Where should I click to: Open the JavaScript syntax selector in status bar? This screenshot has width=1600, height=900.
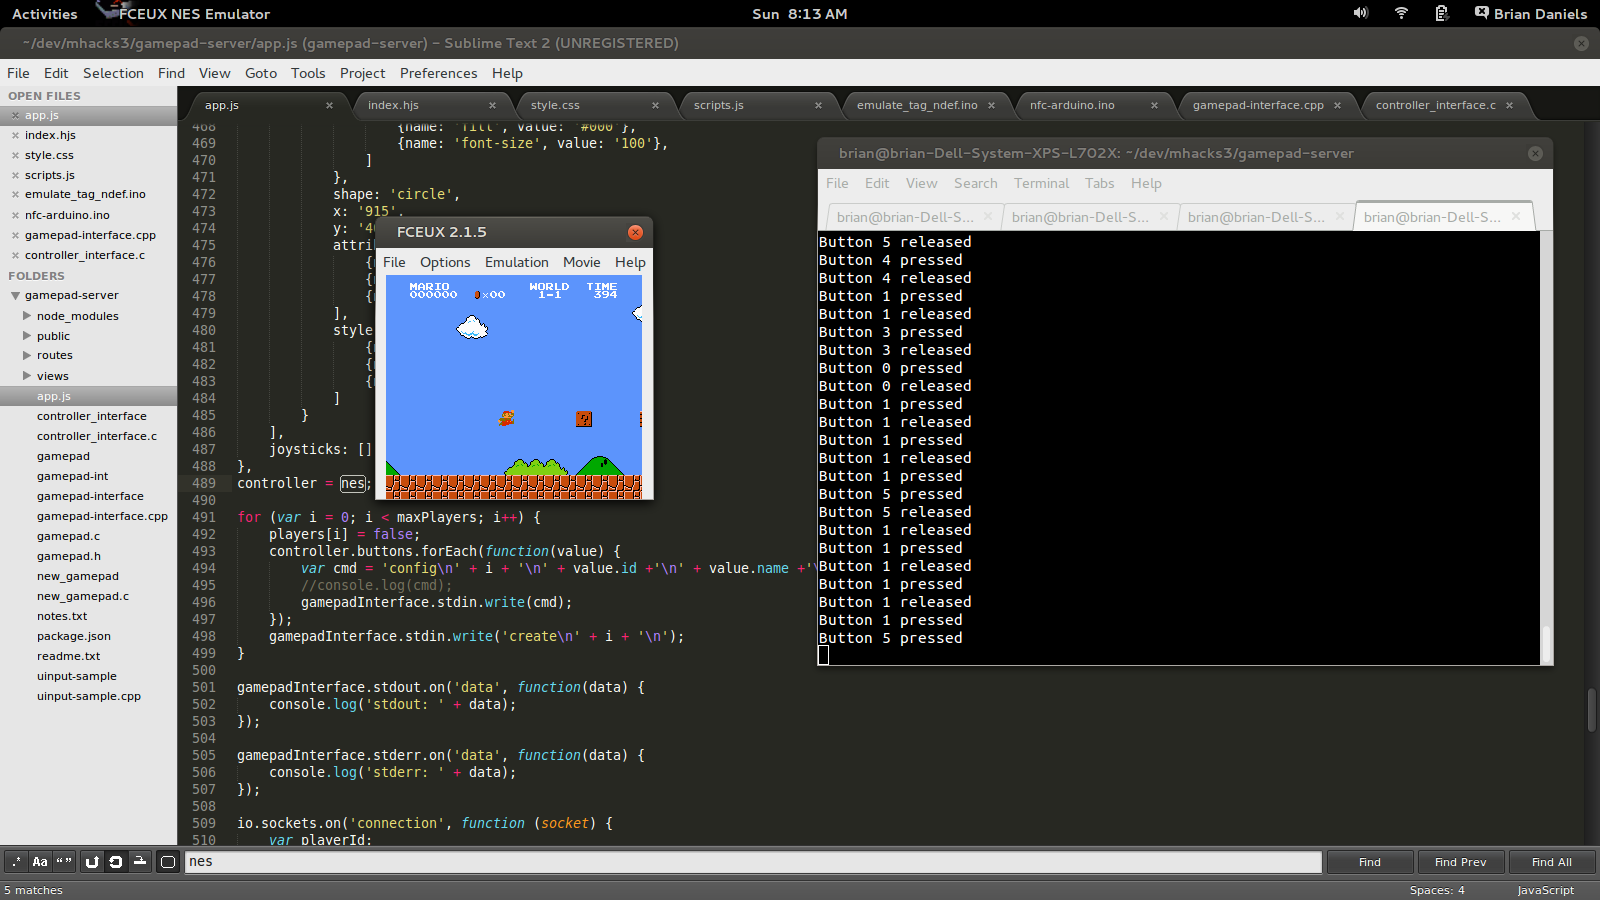tap(1545, 890)
